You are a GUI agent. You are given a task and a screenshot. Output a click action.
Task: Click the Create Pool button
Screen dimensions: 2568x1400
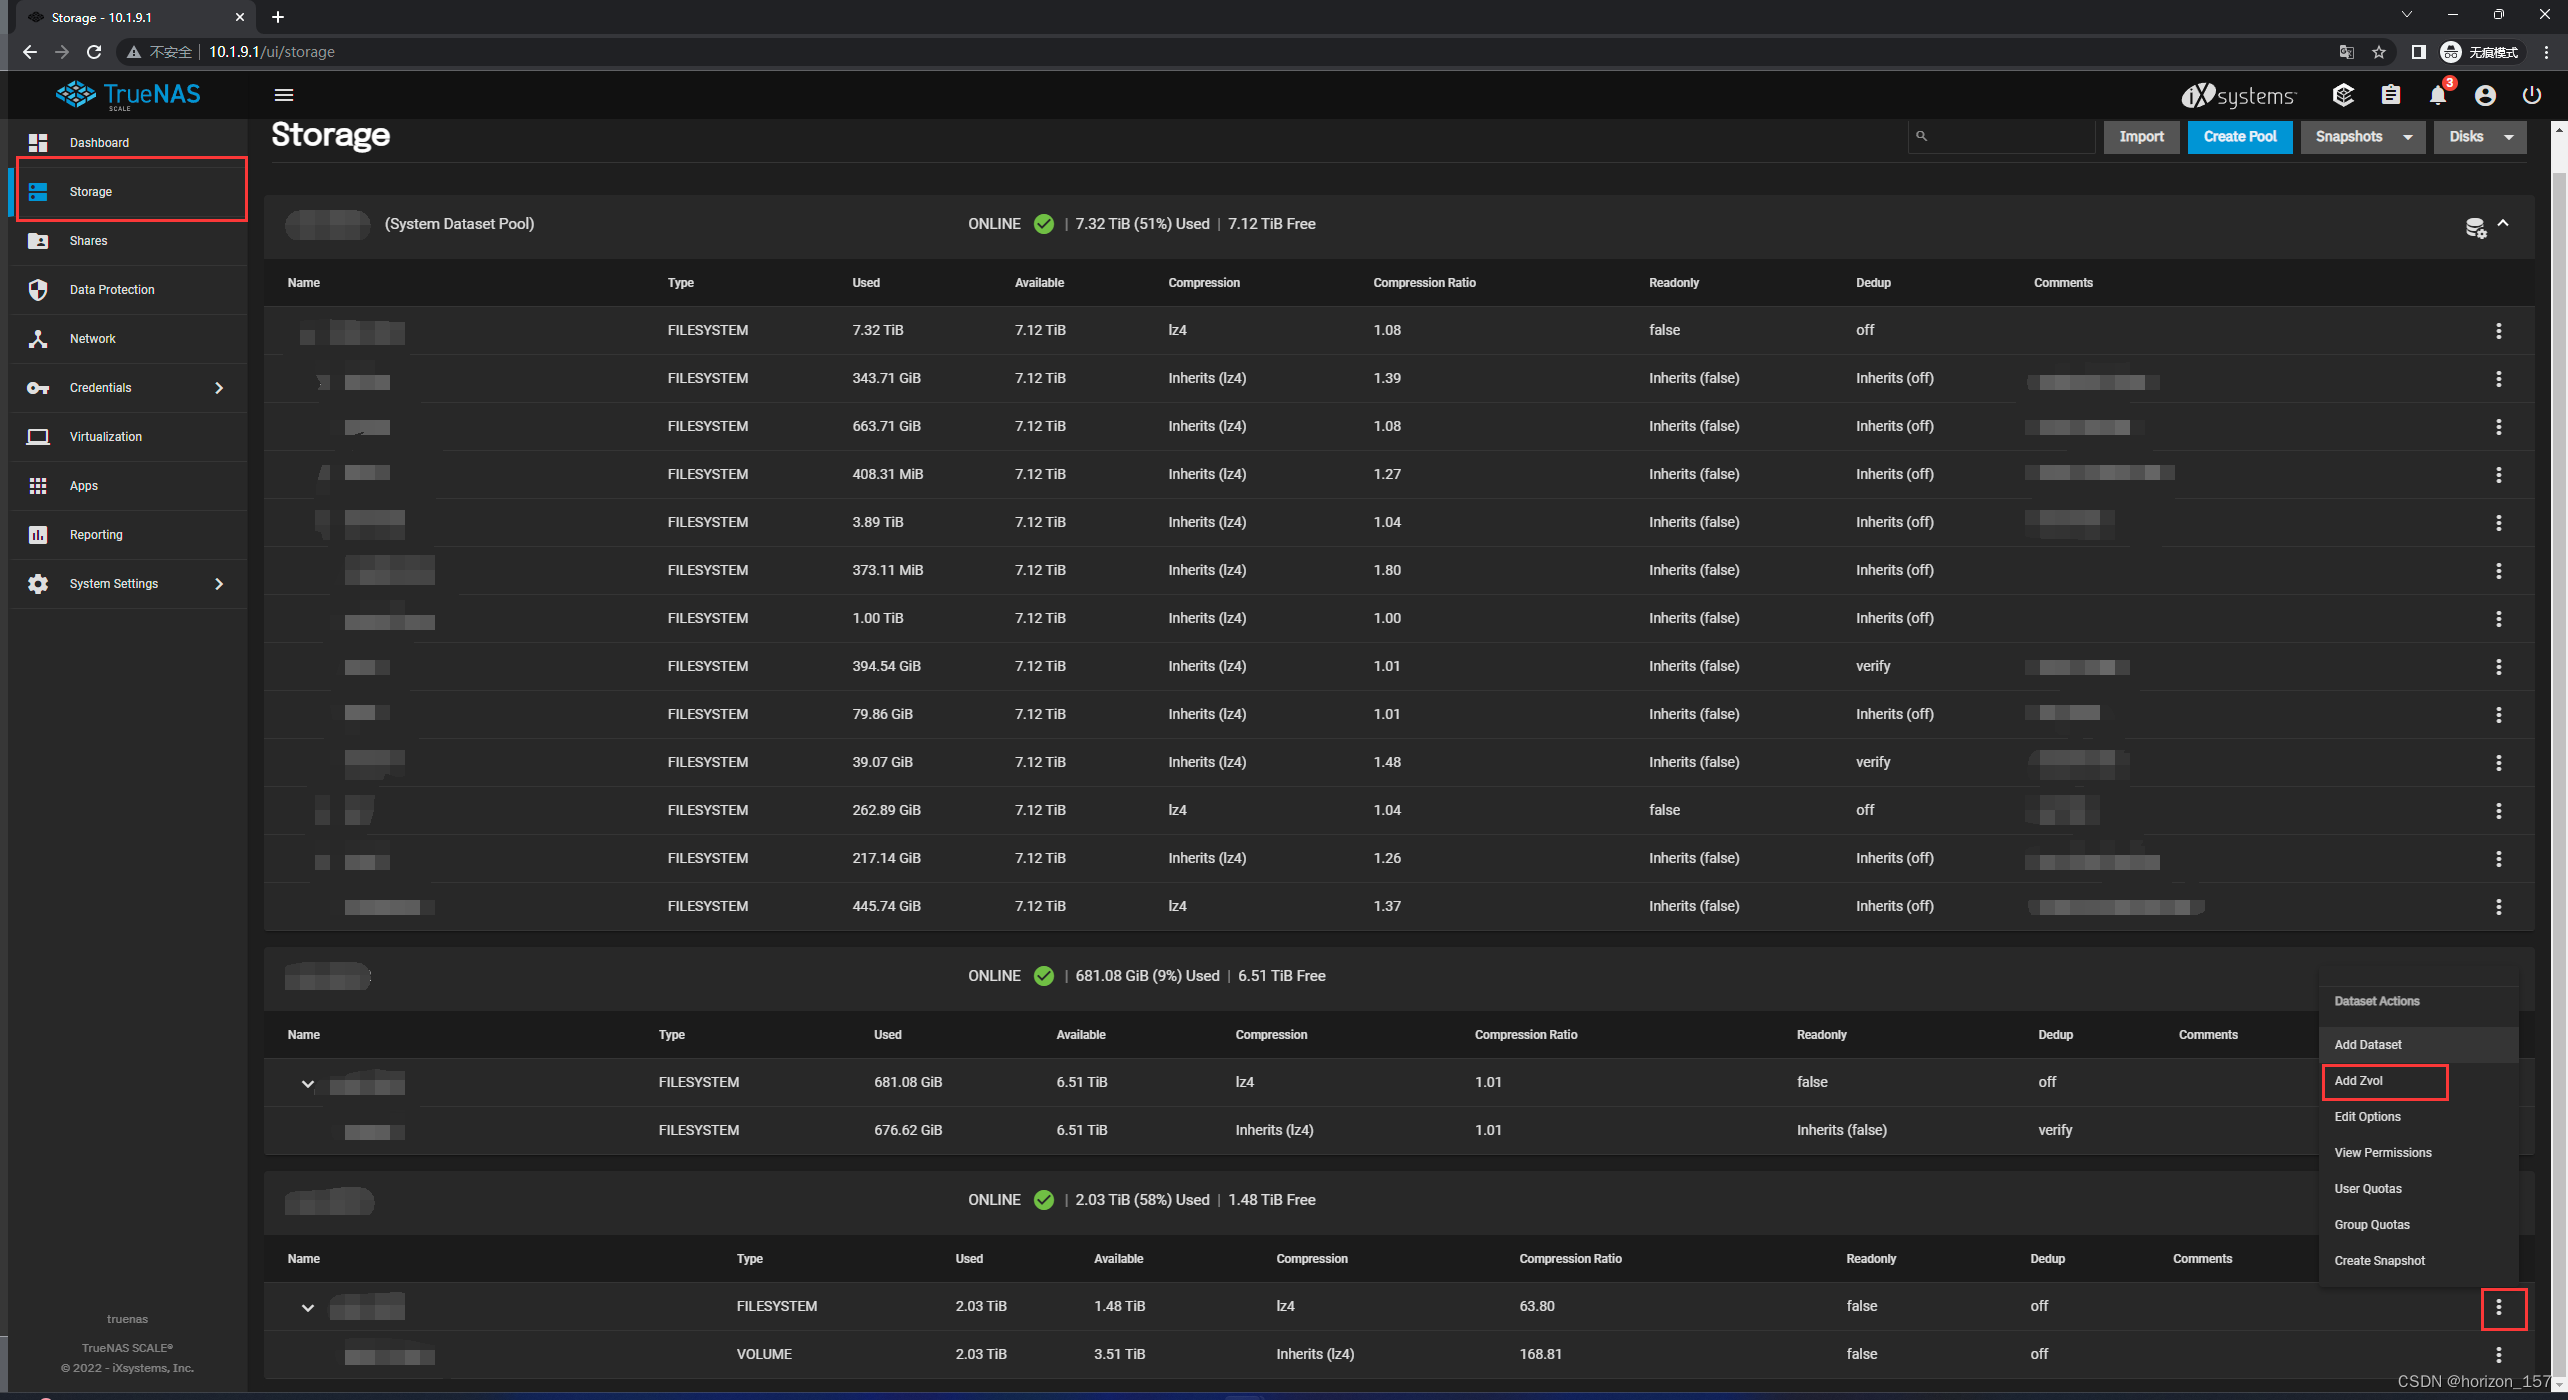point(2239,137)
